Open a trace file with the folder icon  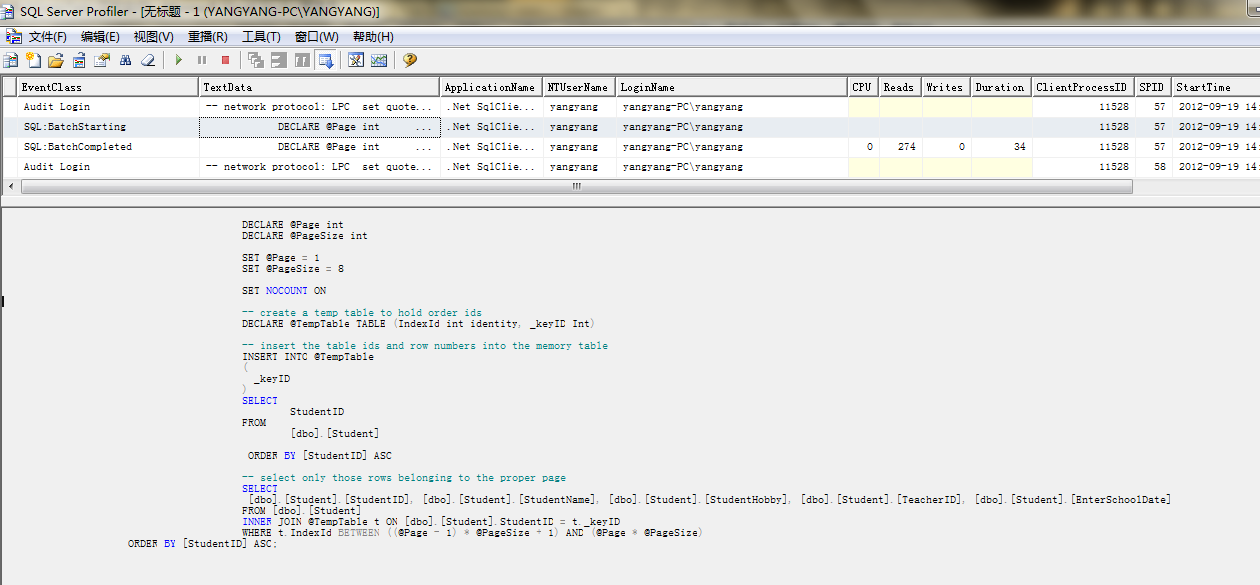pos(56,60)
